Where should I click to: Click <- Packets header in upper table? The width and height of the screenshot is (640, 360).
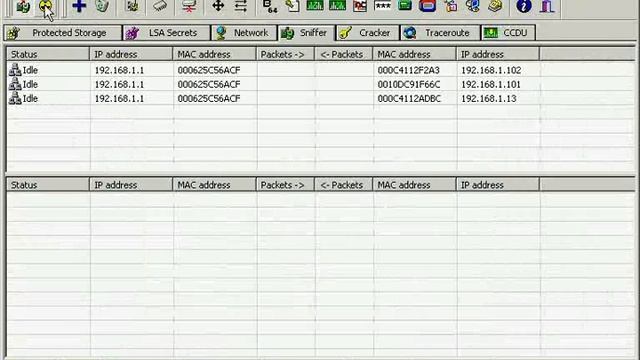click(344, 54)
